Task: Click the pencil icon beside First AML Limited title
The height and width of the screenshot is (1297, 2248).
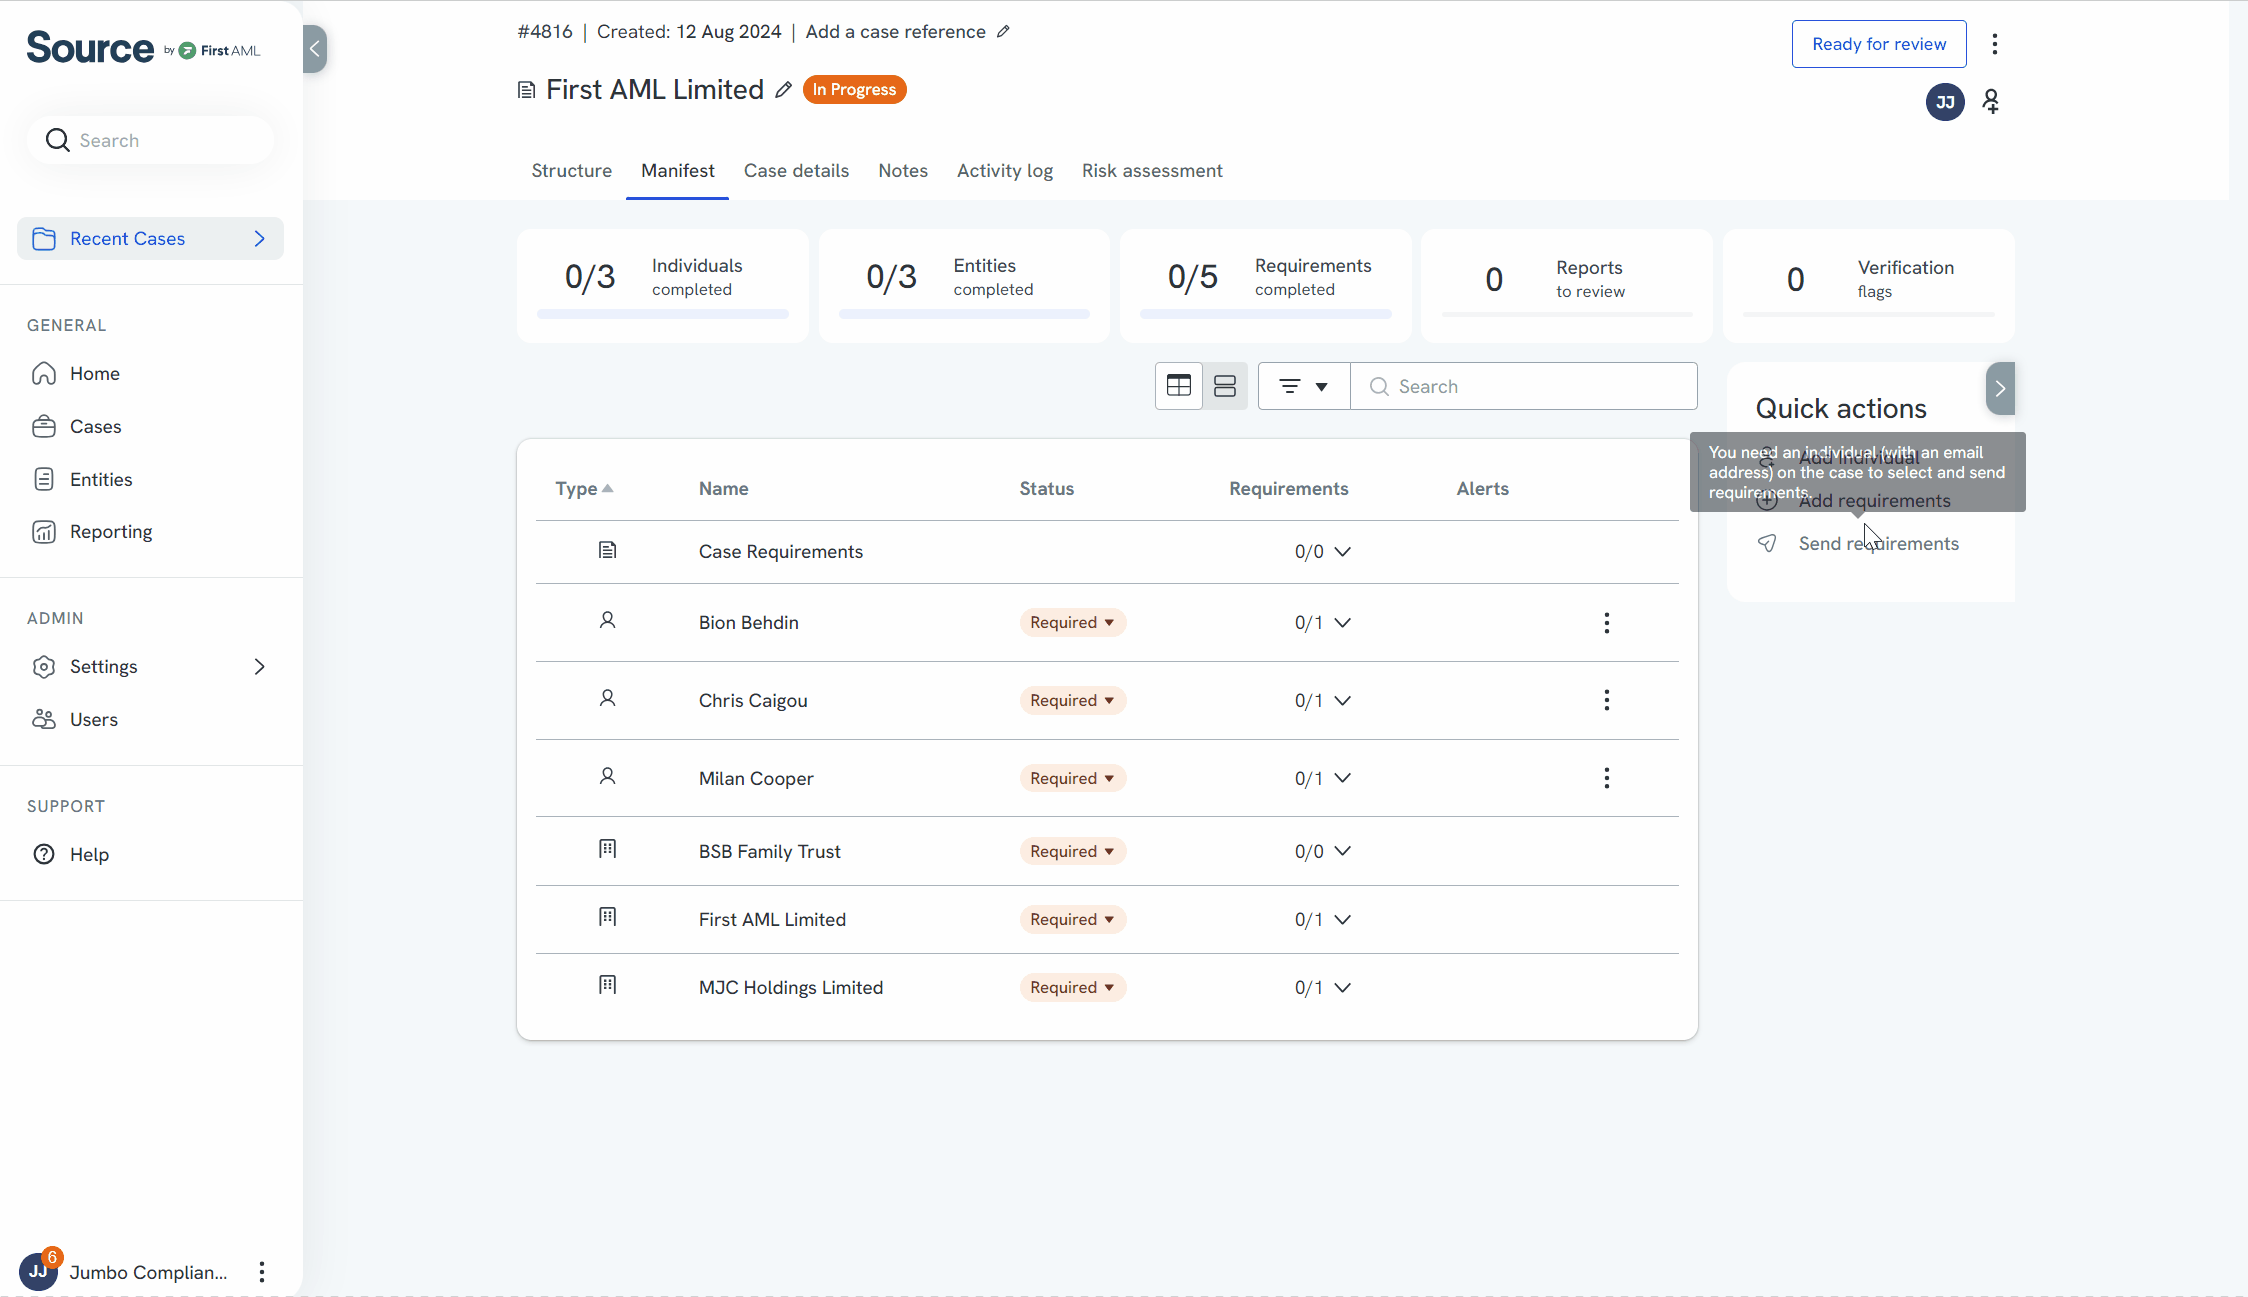Action: 783,90
